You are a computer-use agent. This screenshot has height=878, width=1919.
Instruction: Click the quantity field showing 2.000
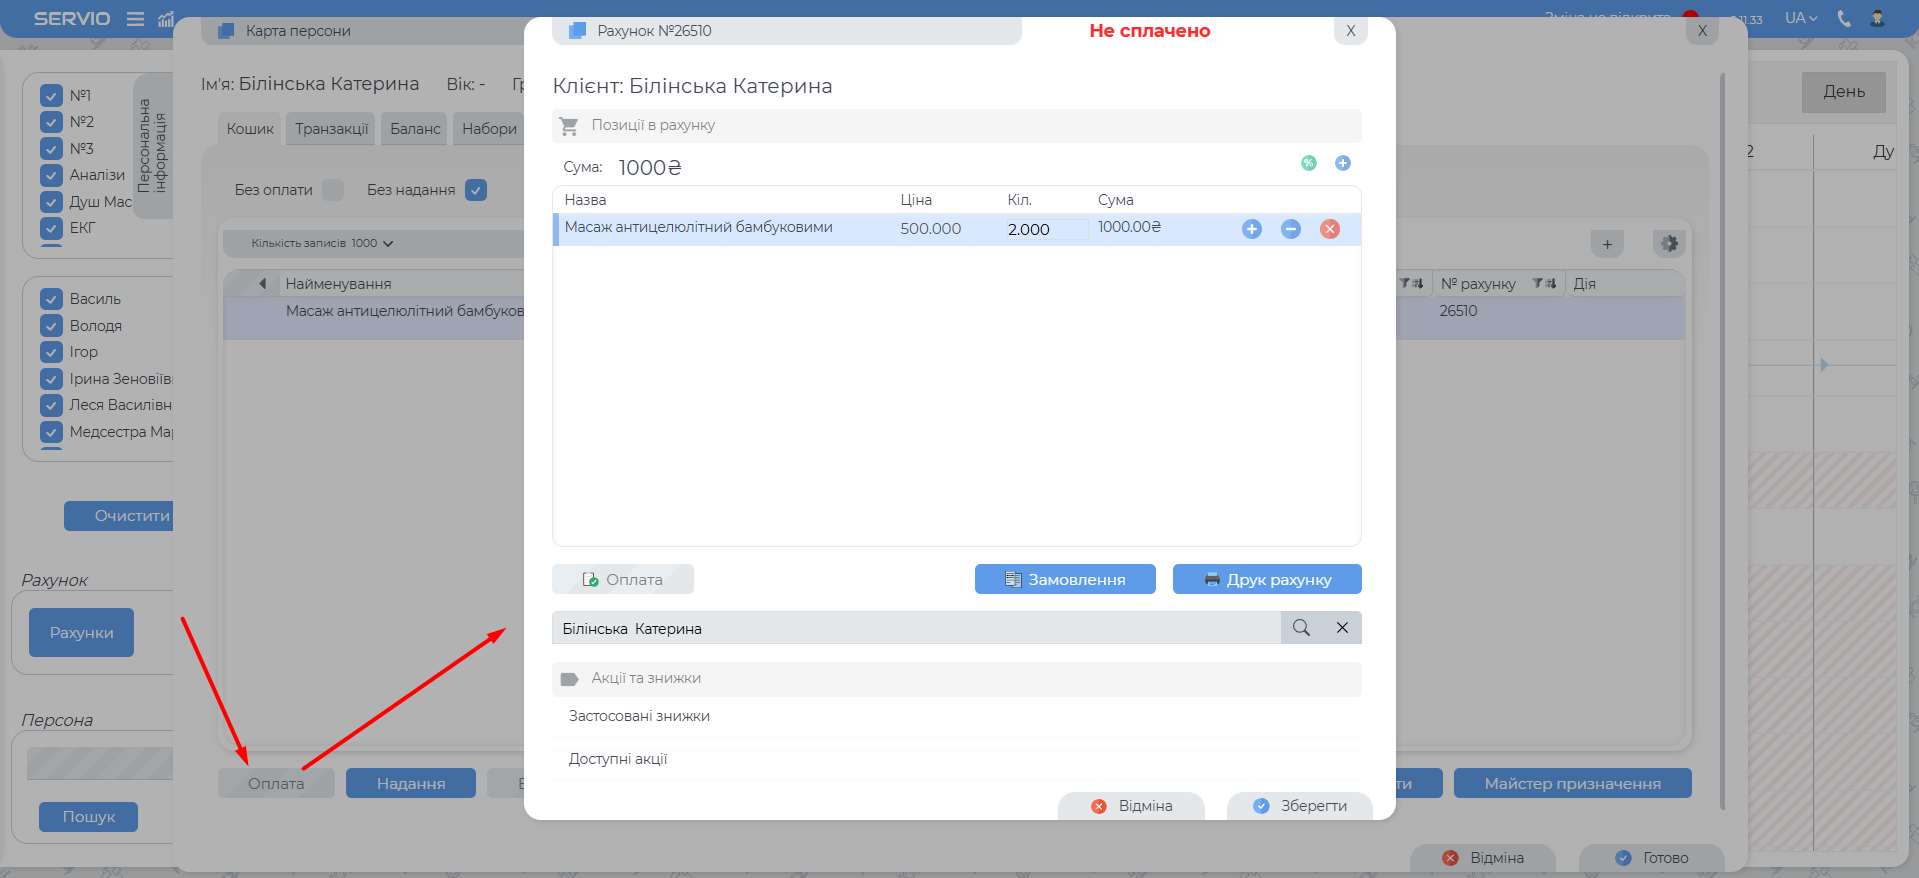point(1045,230)
